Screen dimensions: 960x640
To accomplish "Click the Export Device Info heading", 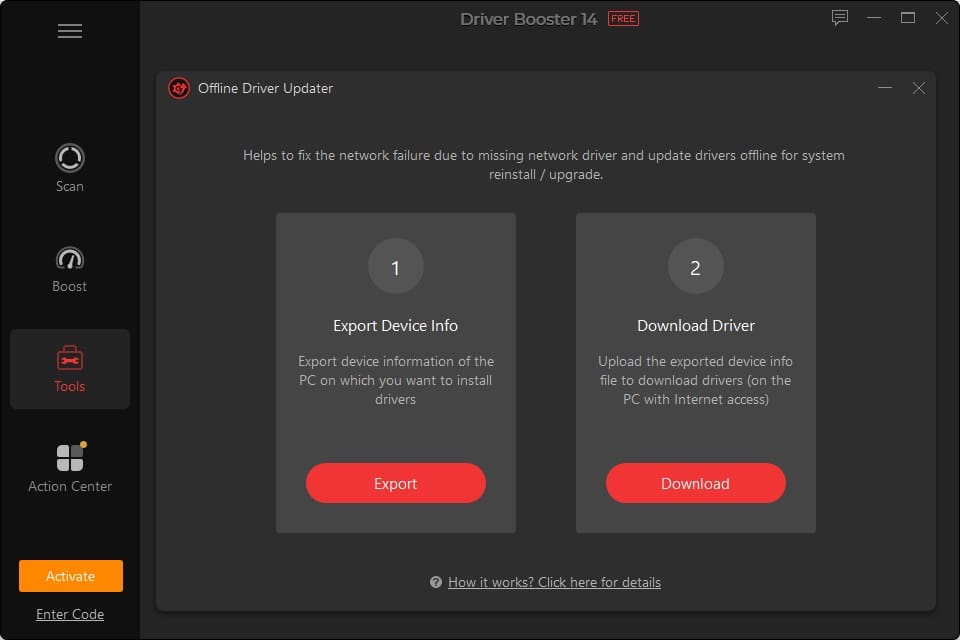I will pos(396,325).
